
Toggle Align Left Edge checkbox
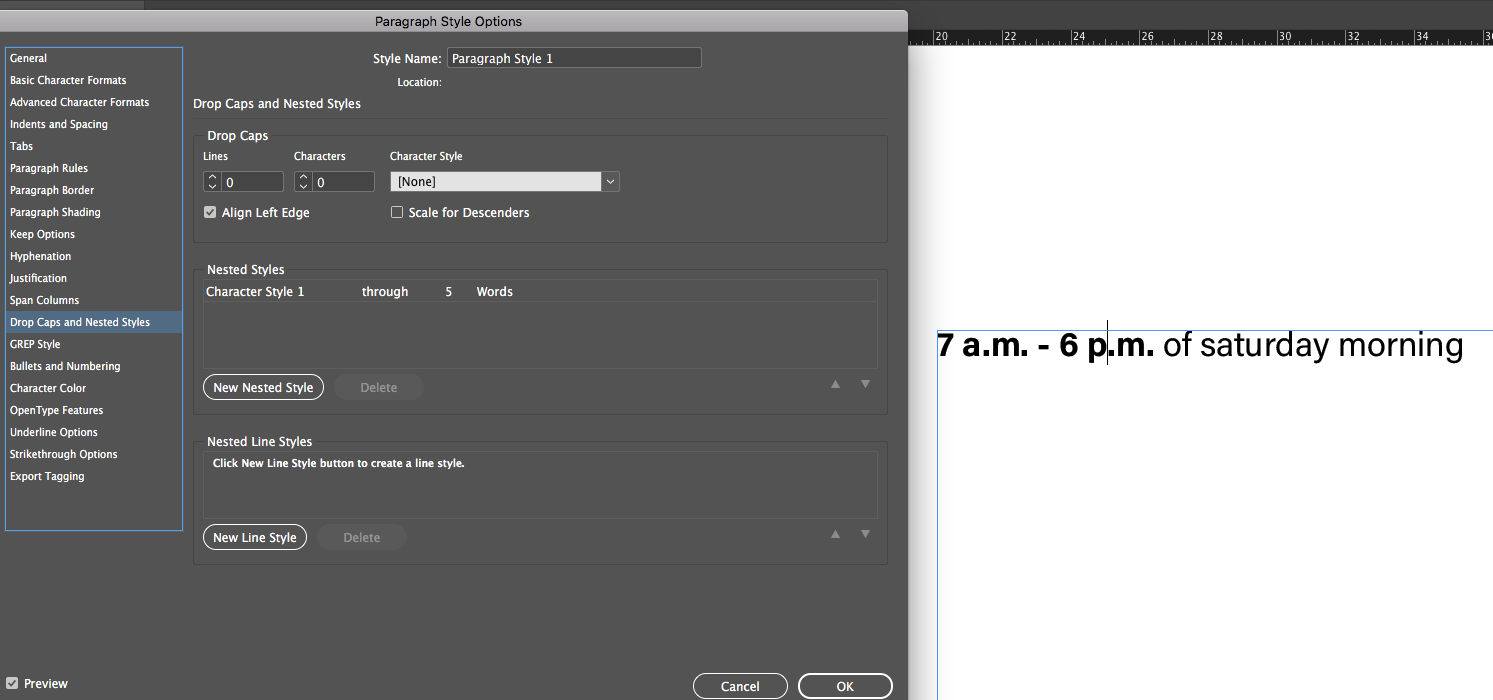click(210, 212)
